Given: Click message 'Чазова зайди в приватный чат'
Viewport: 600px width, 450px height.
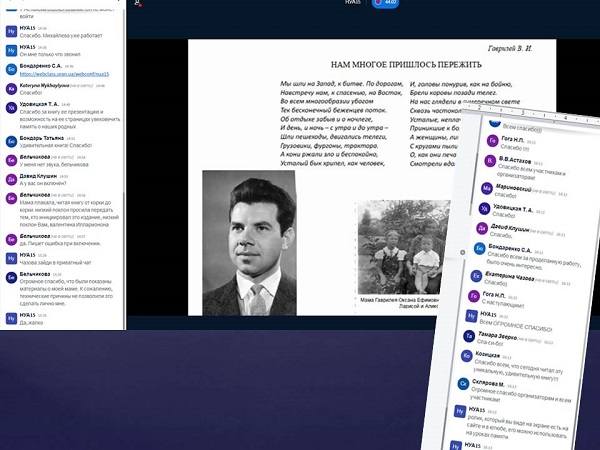Looking at the screenshot, I should 55,262.
